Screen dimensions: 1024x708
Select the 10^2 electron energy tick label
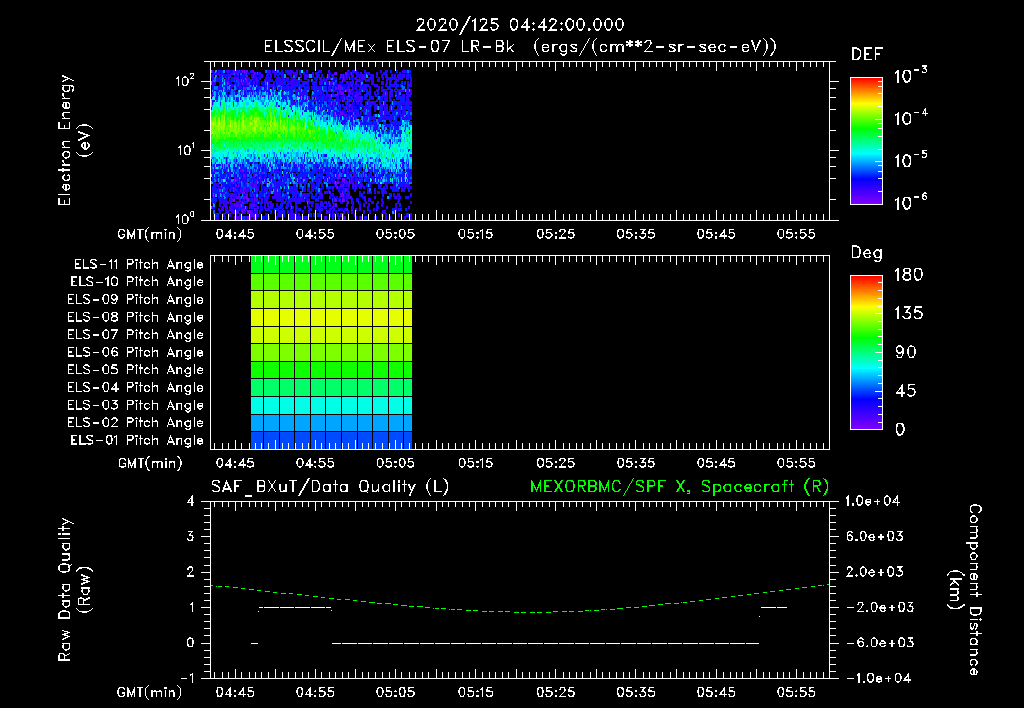pos(185,81)
